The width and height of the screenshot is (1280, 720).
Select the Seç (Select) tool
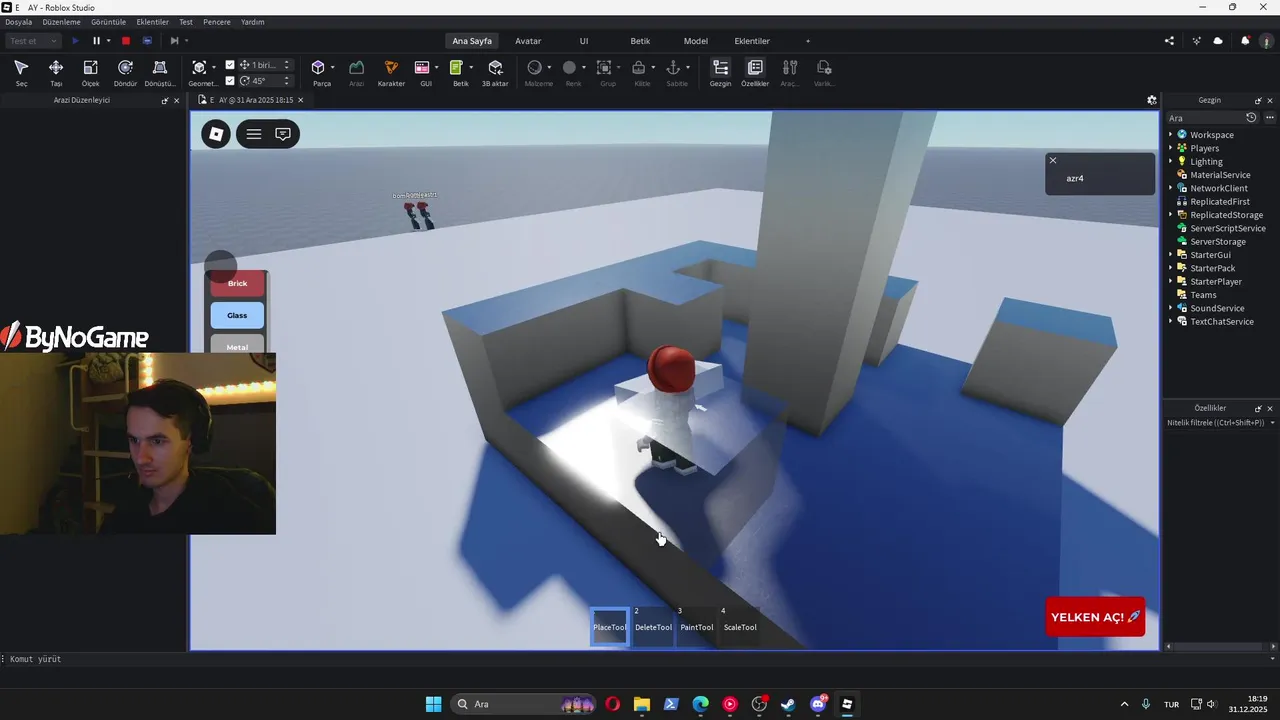21,72
